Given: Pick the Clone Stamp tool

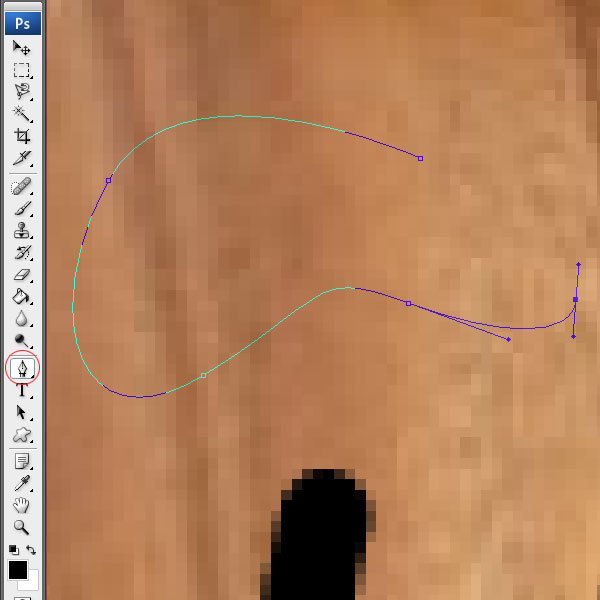Looking at the screenshot, I should 21,230.
